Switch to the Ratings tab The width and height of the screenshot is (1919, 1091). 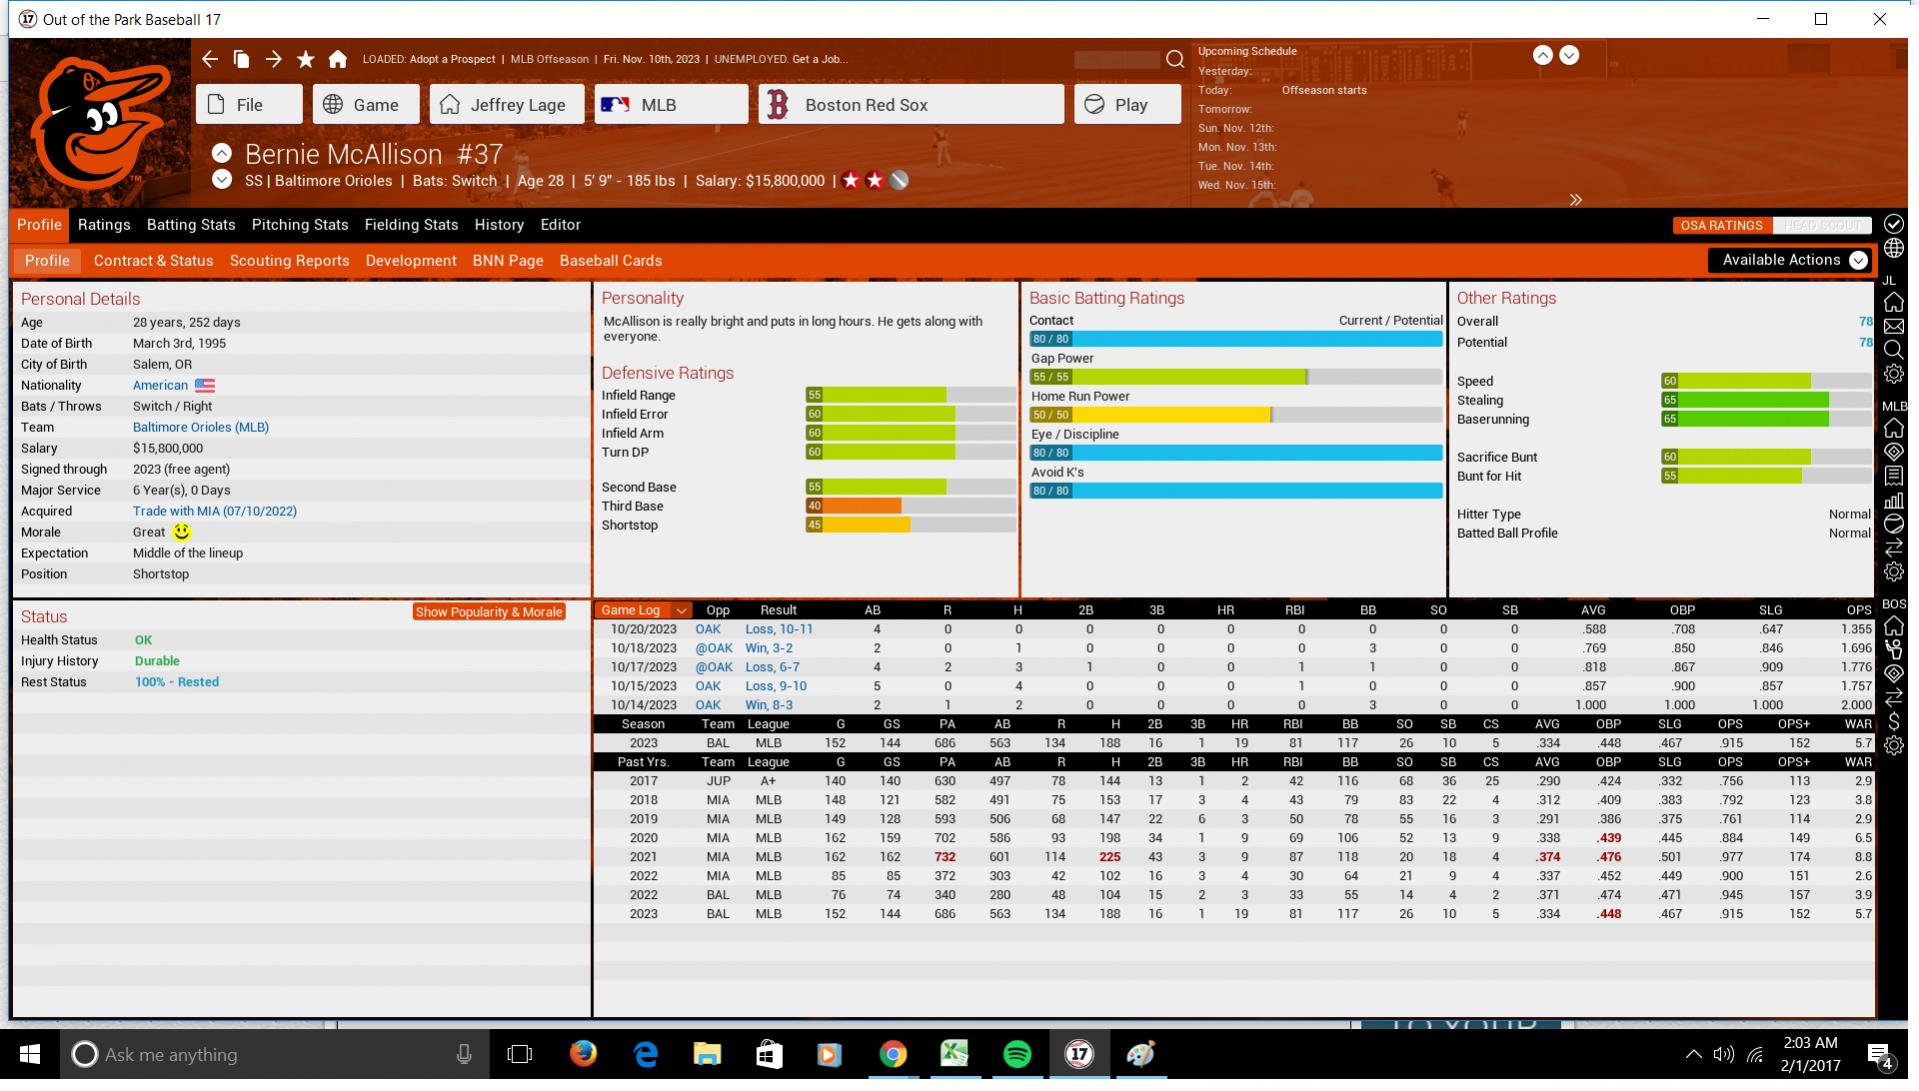104,225
